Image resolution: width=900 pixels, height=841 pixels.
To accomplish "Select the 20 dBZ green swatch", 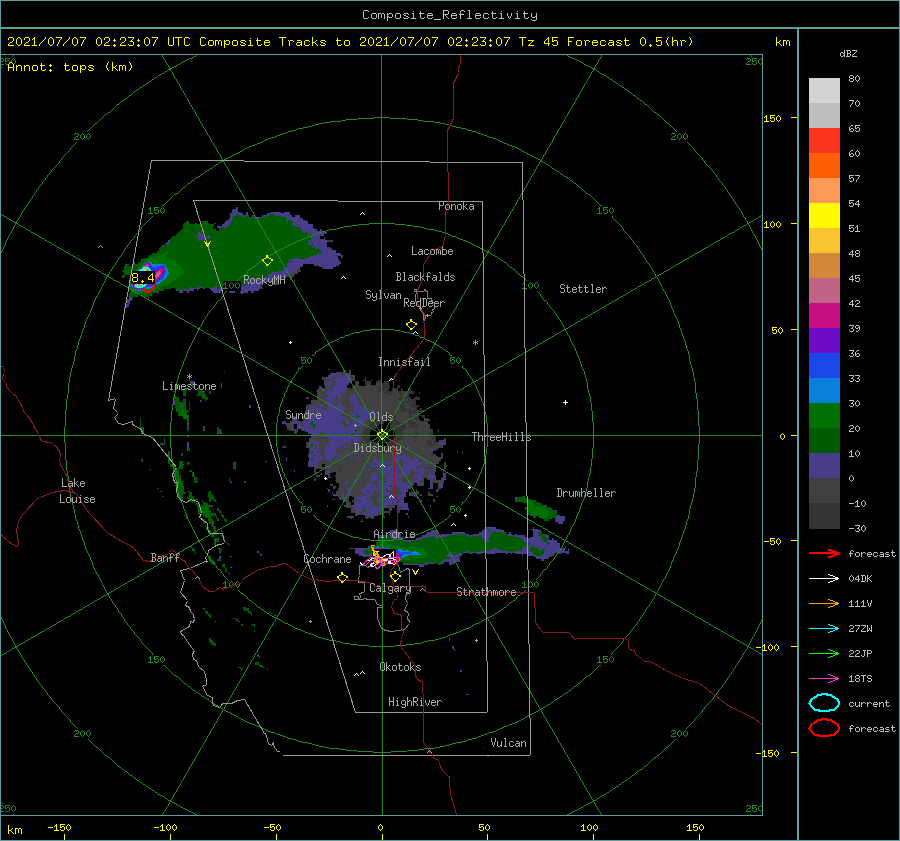I will tap(824, 415).
